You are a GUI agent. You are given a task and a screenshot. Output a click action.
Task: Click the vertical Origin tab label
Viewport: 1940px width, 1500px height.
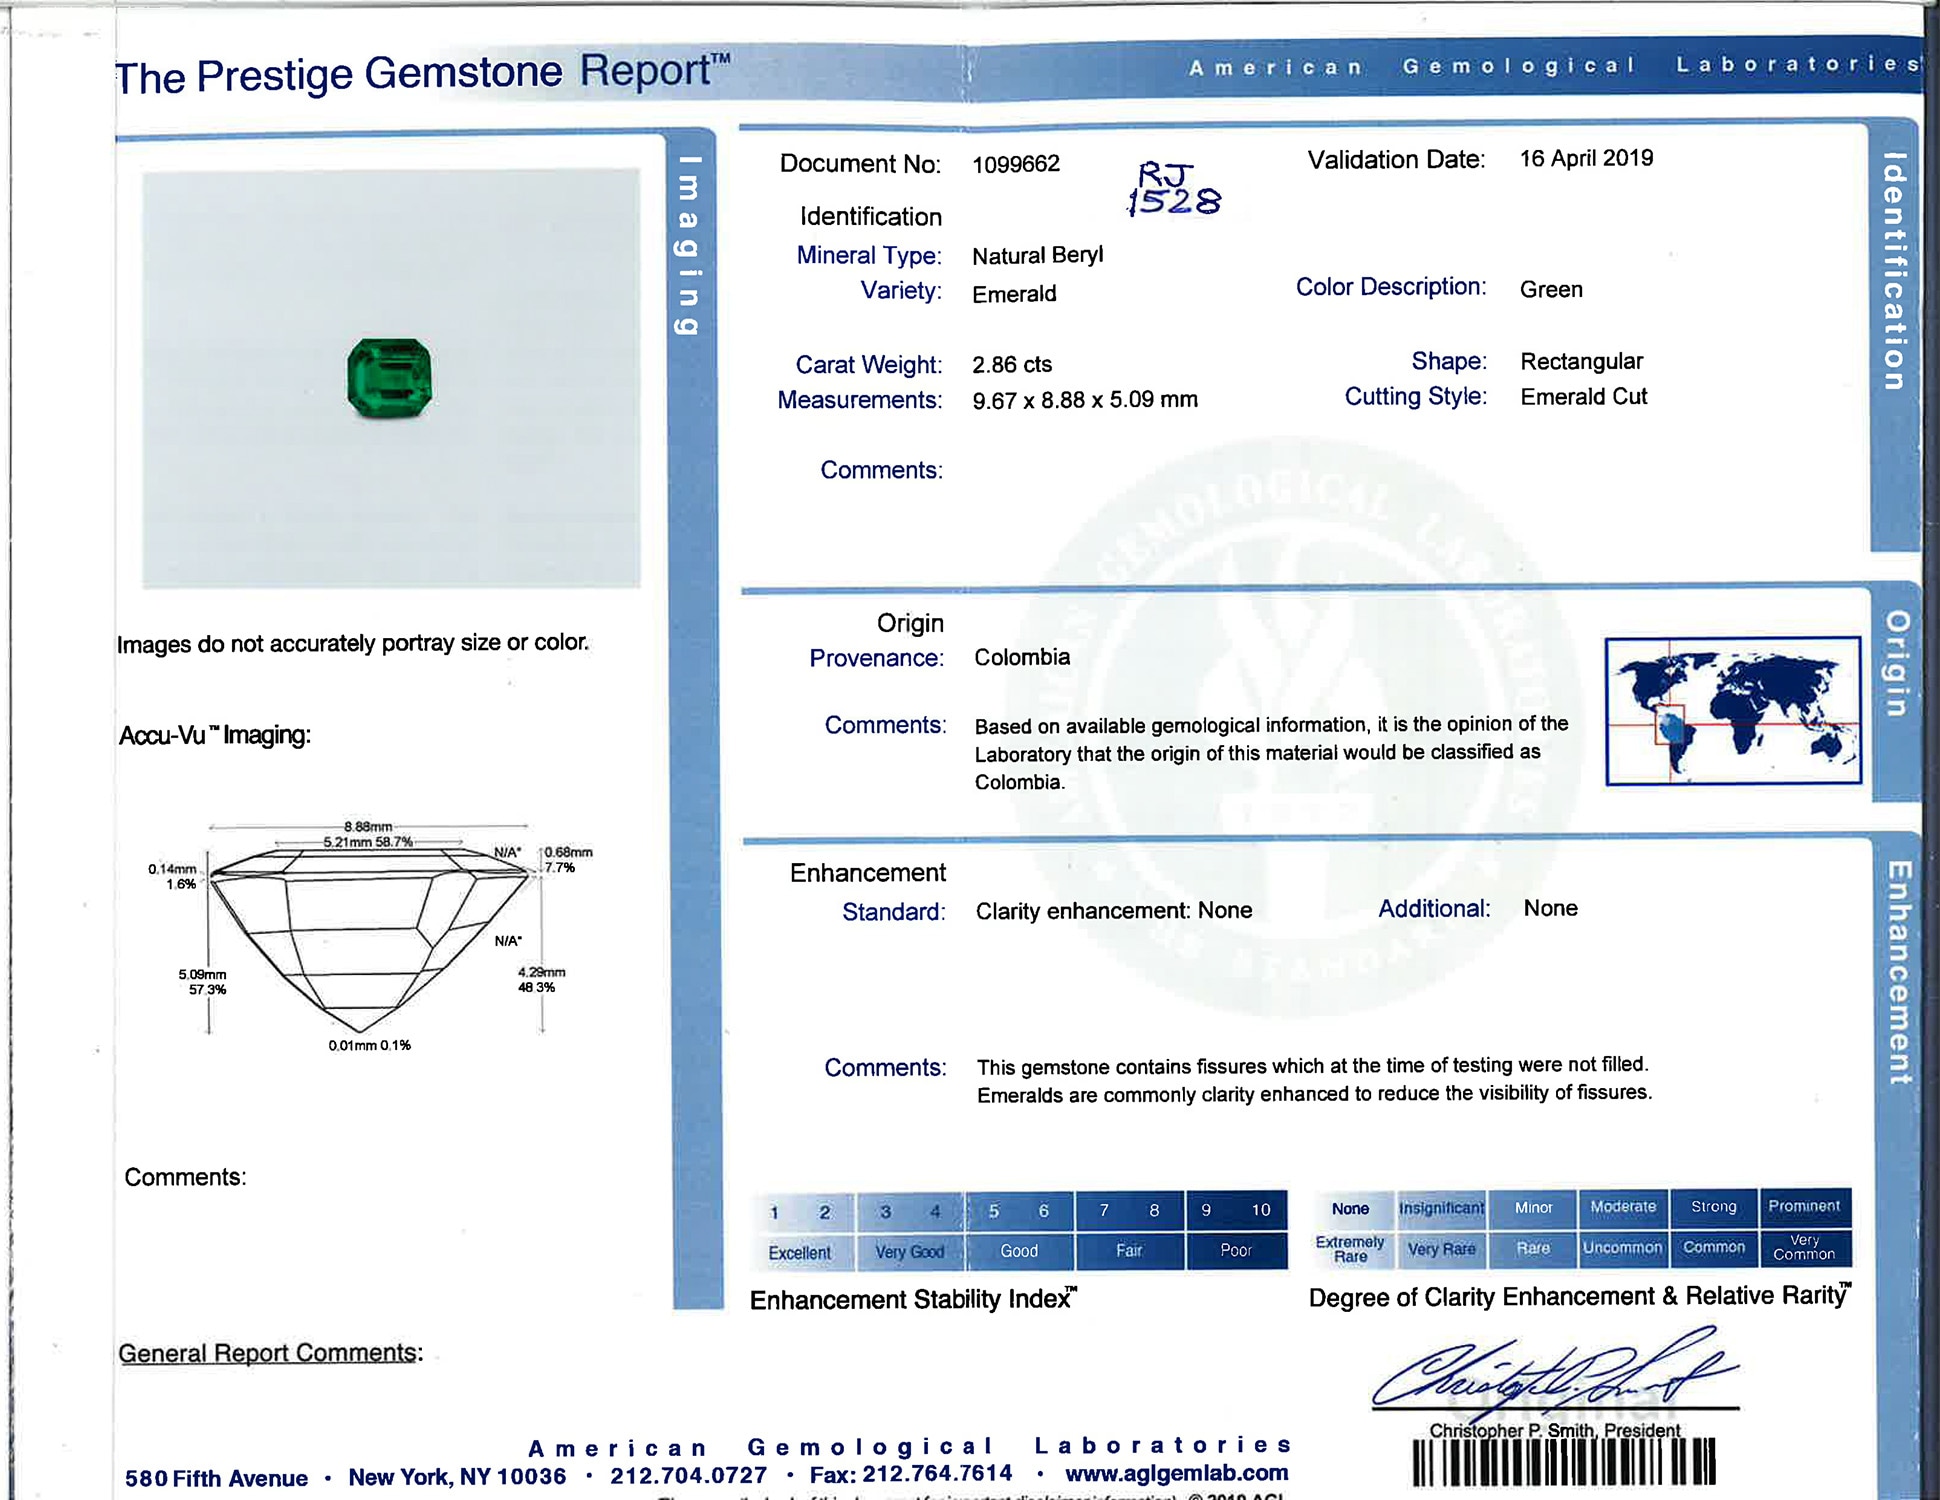click(1896, 663)
